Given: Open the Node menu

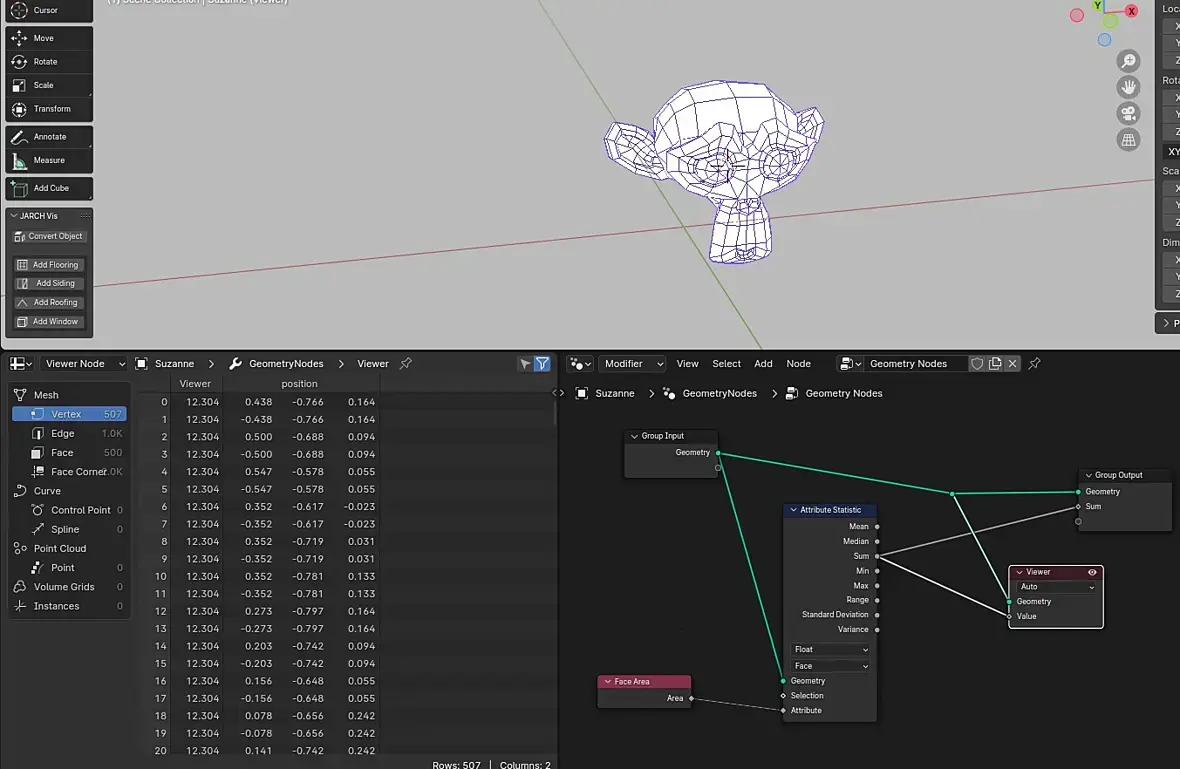Looking at the screenshot, I should (798, 363).
